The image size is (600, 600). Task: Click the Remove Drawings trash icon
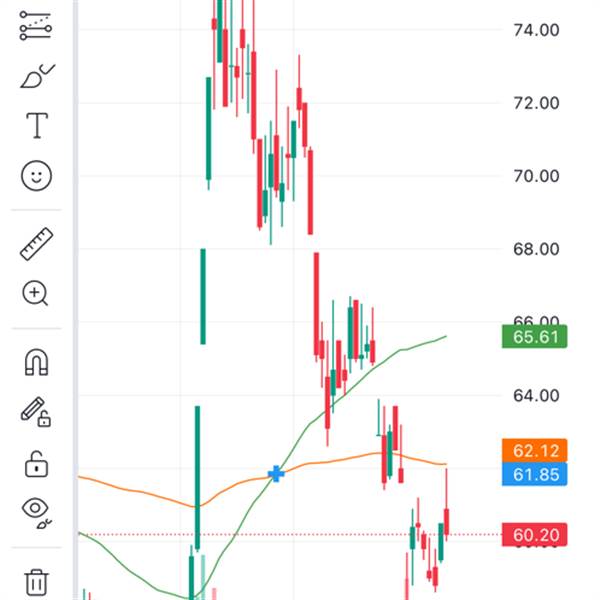pyautogui.click(x=37, y=582)
